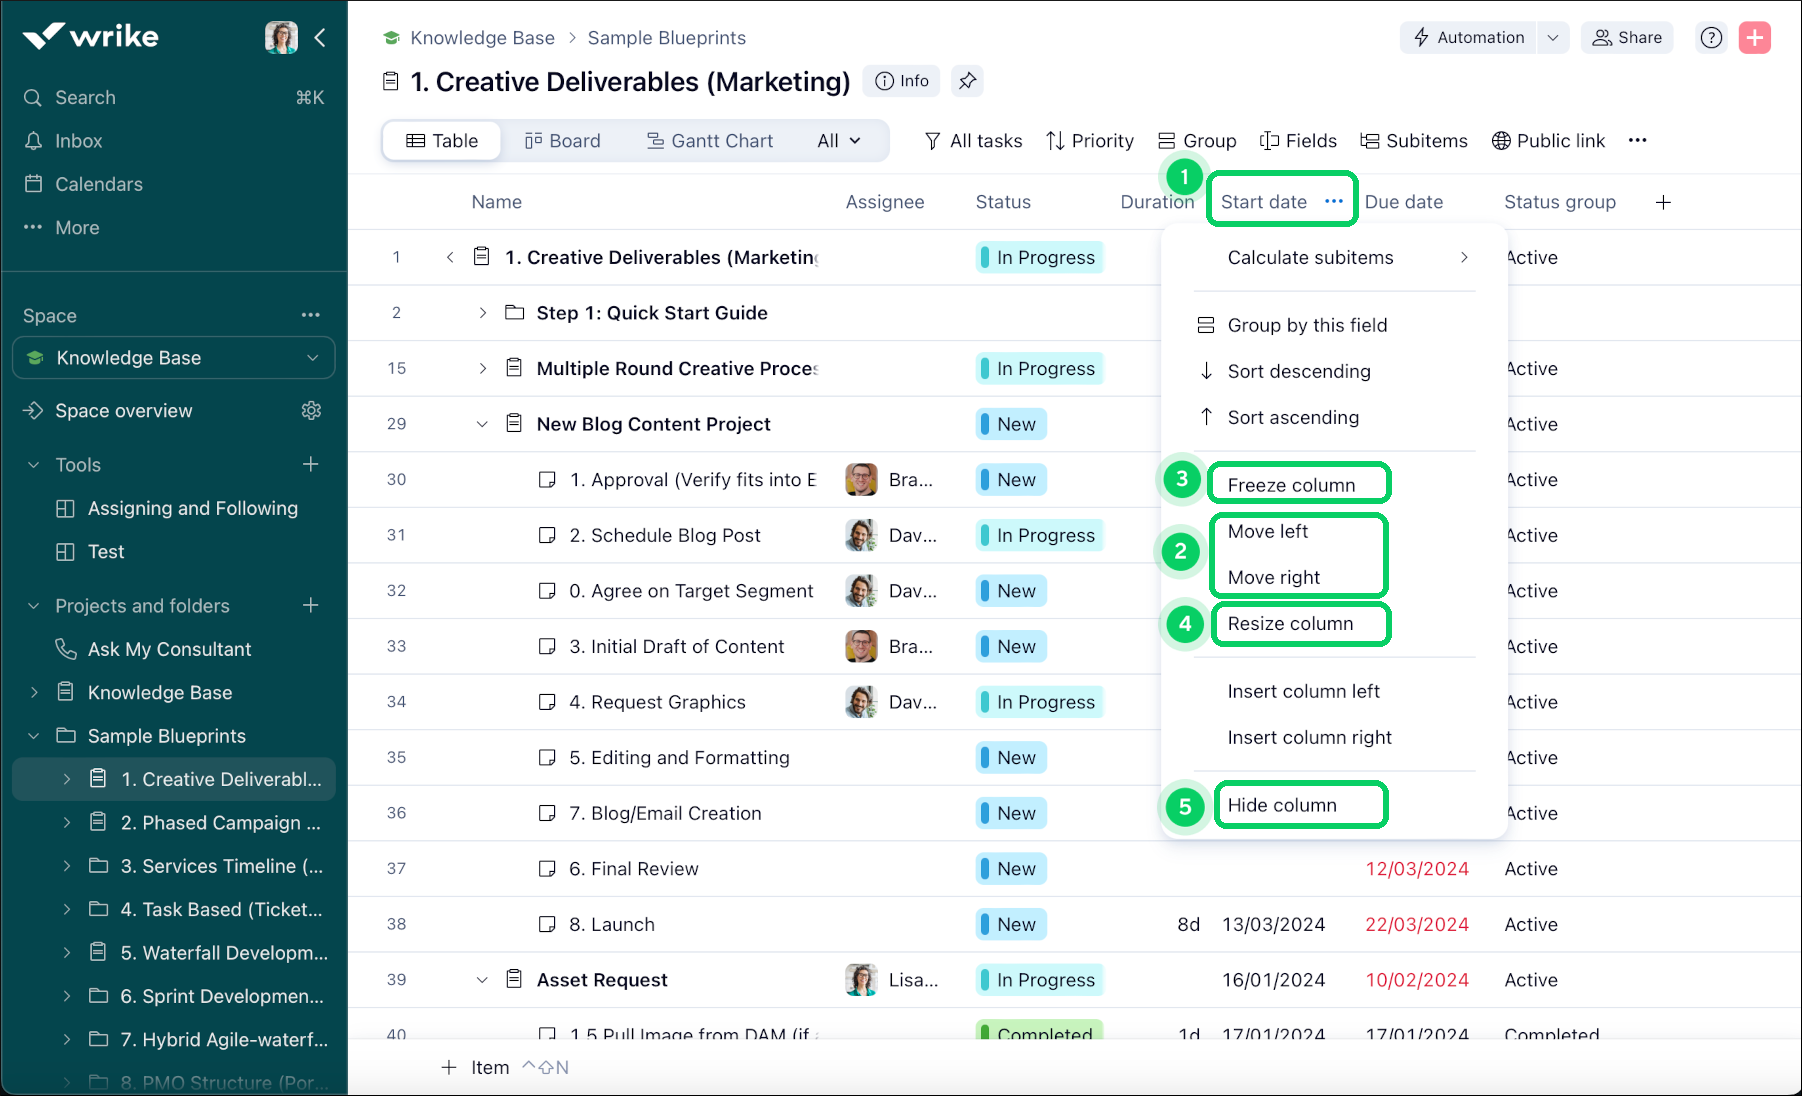Tick the 6. Final Review task checkbox
1802x1096 pixels.
(547, 869)
